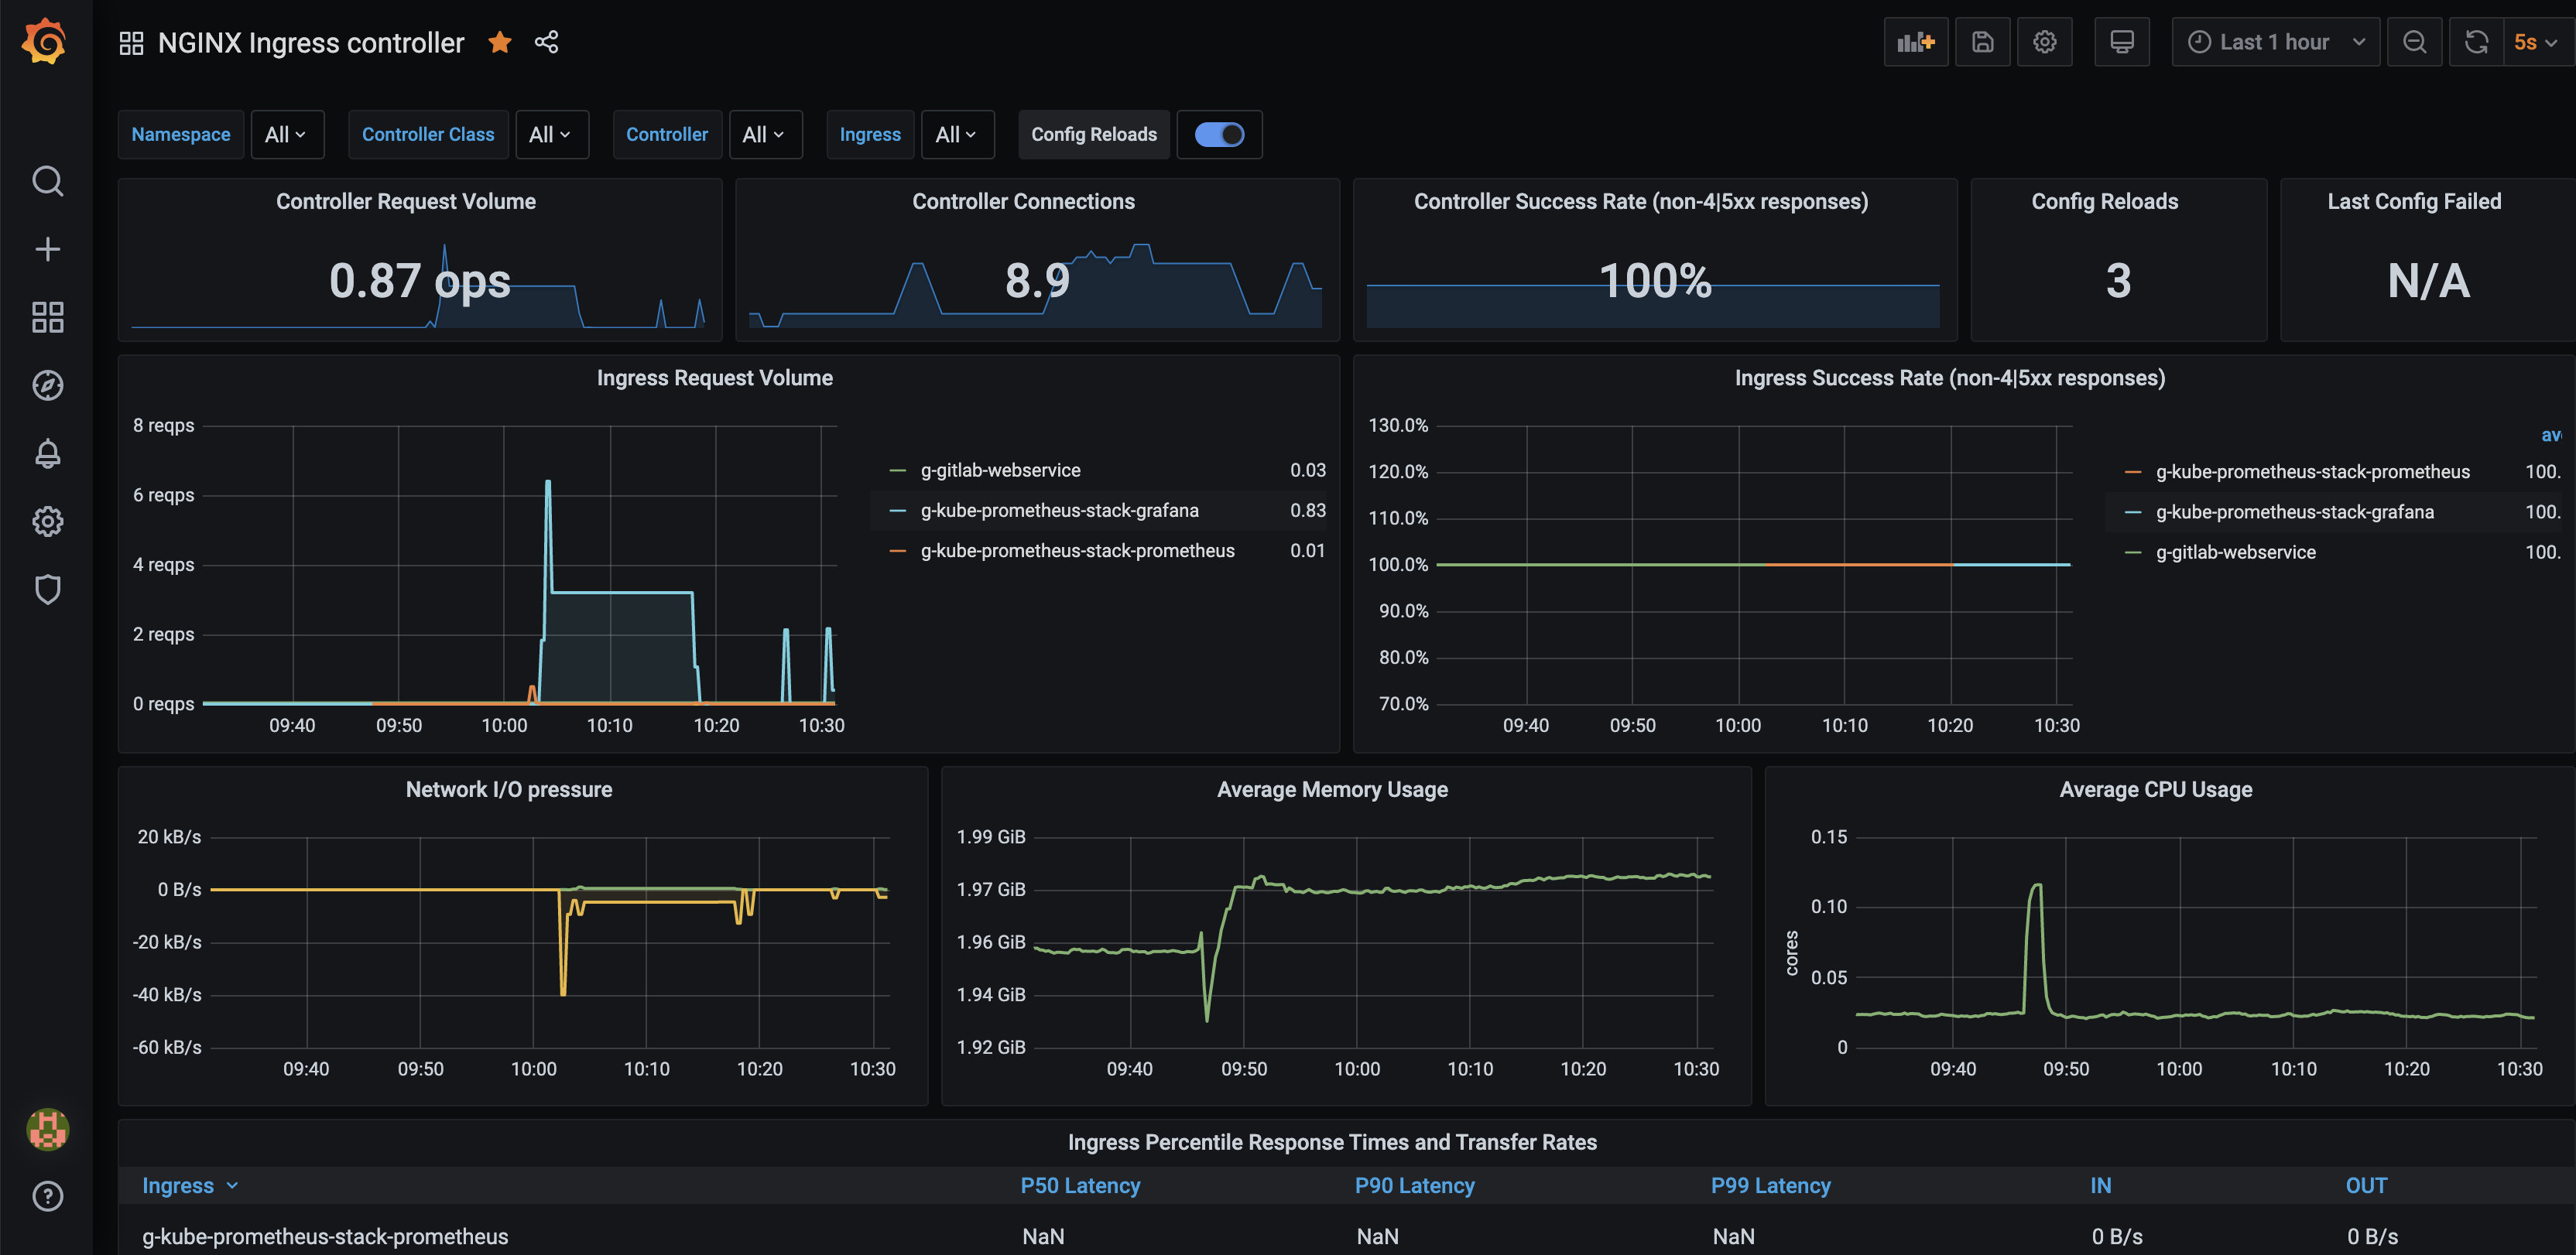
Task: Open the Grafana home logo
Action: pos(45,42)
